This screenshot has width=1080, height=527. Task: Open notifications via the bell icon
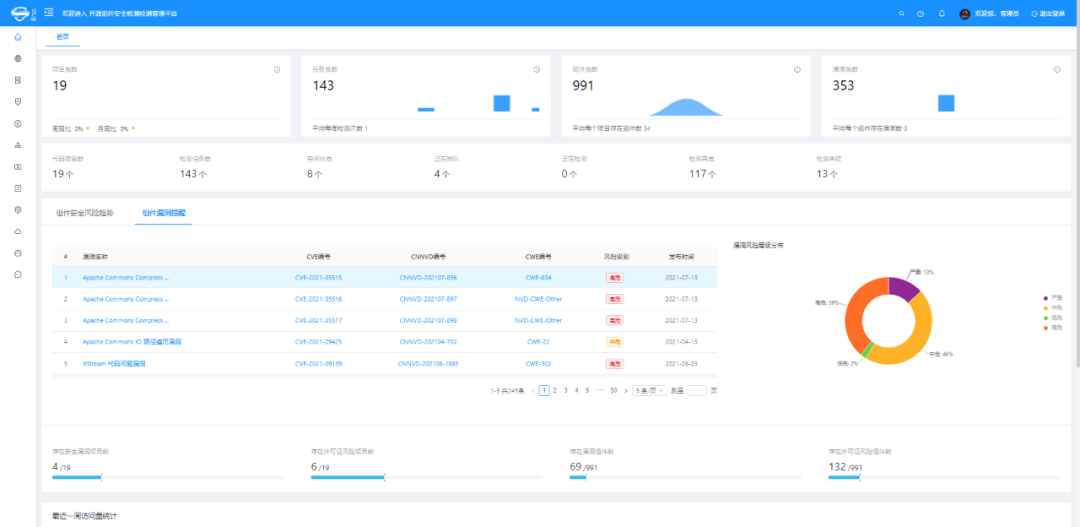pyautogui.click(x=941, y=14)
